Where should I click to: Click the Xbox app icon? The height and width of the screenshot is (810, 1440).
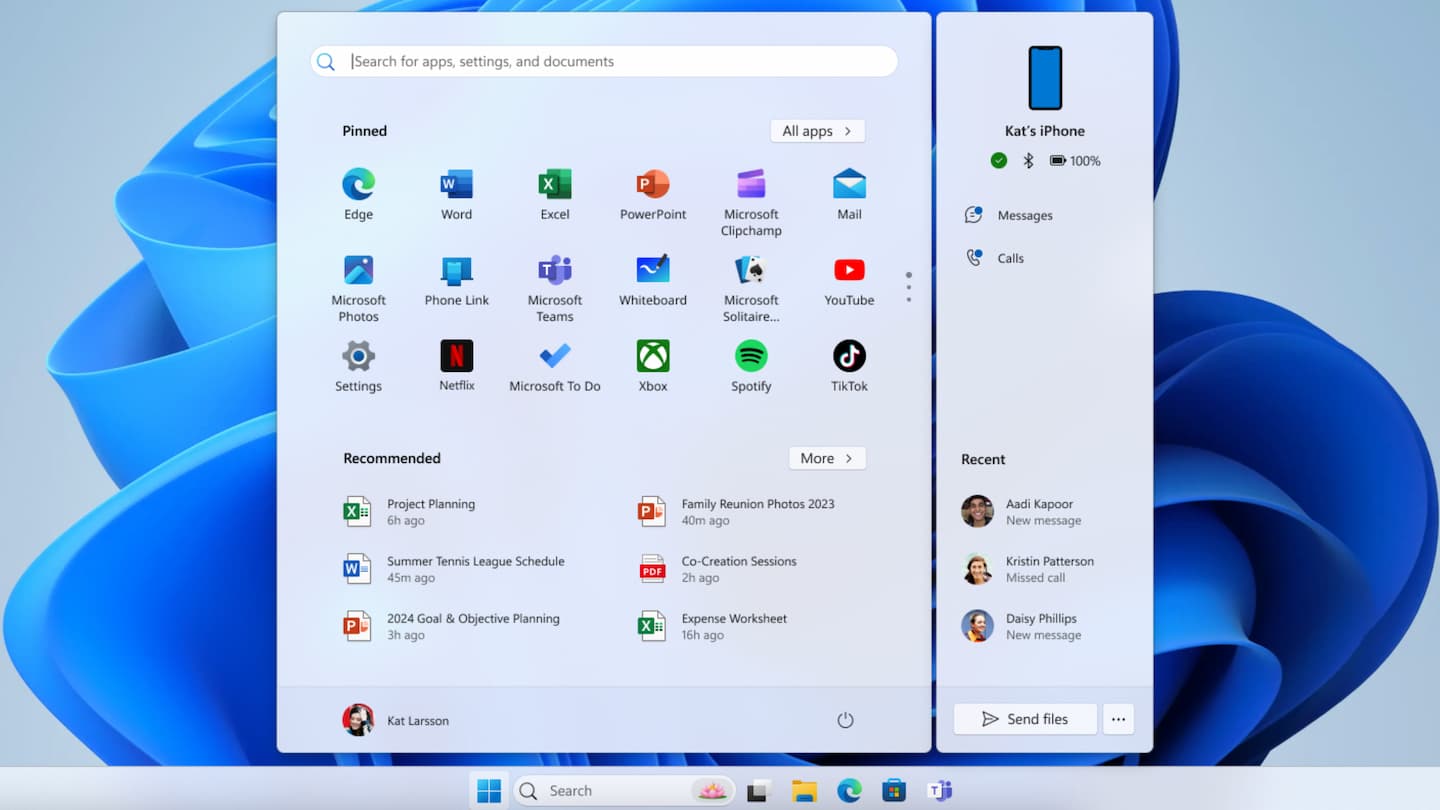click(653, 357)
